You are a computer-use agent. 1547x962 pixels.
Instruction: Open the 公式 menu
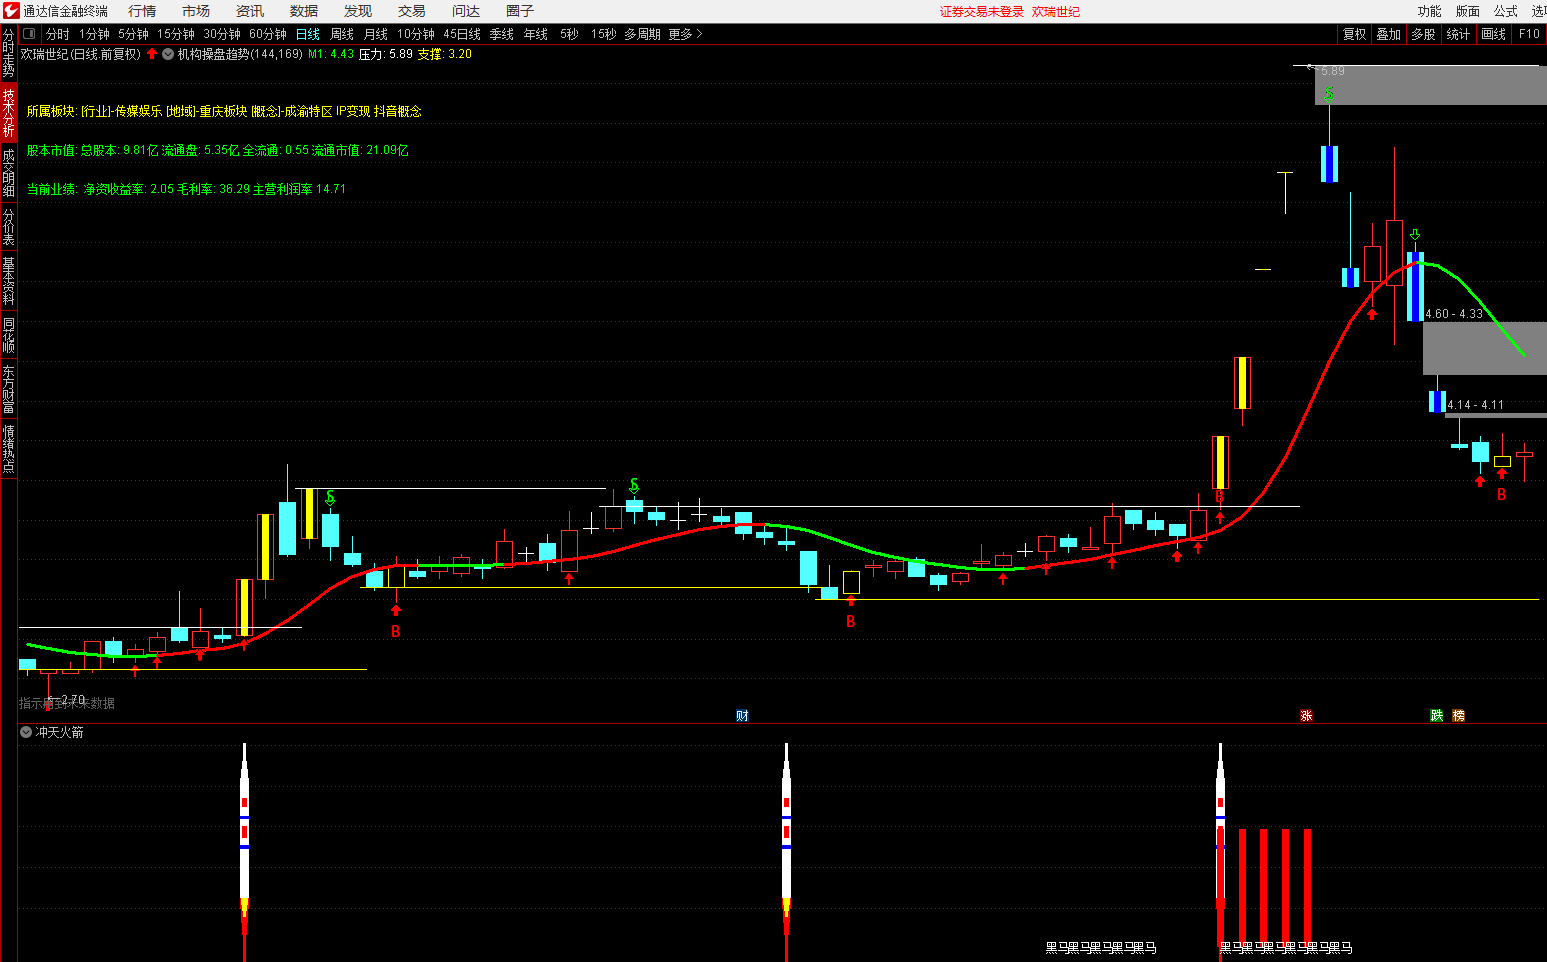pyautogui.click(x=1506, y=11)
